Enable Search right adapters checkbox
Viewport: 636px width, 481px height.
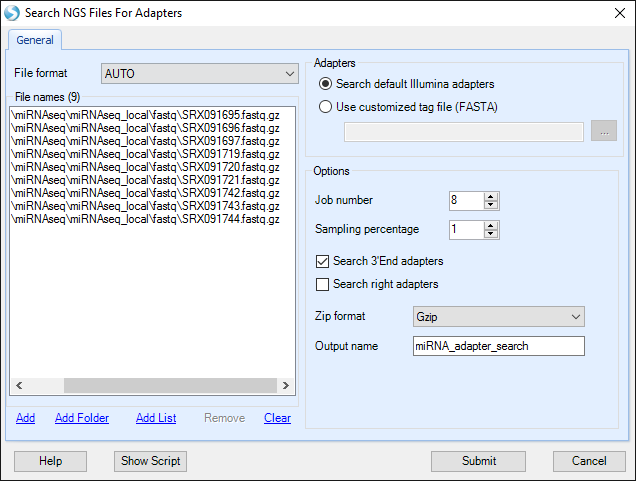pyautogui.click(x=322, y=284)
